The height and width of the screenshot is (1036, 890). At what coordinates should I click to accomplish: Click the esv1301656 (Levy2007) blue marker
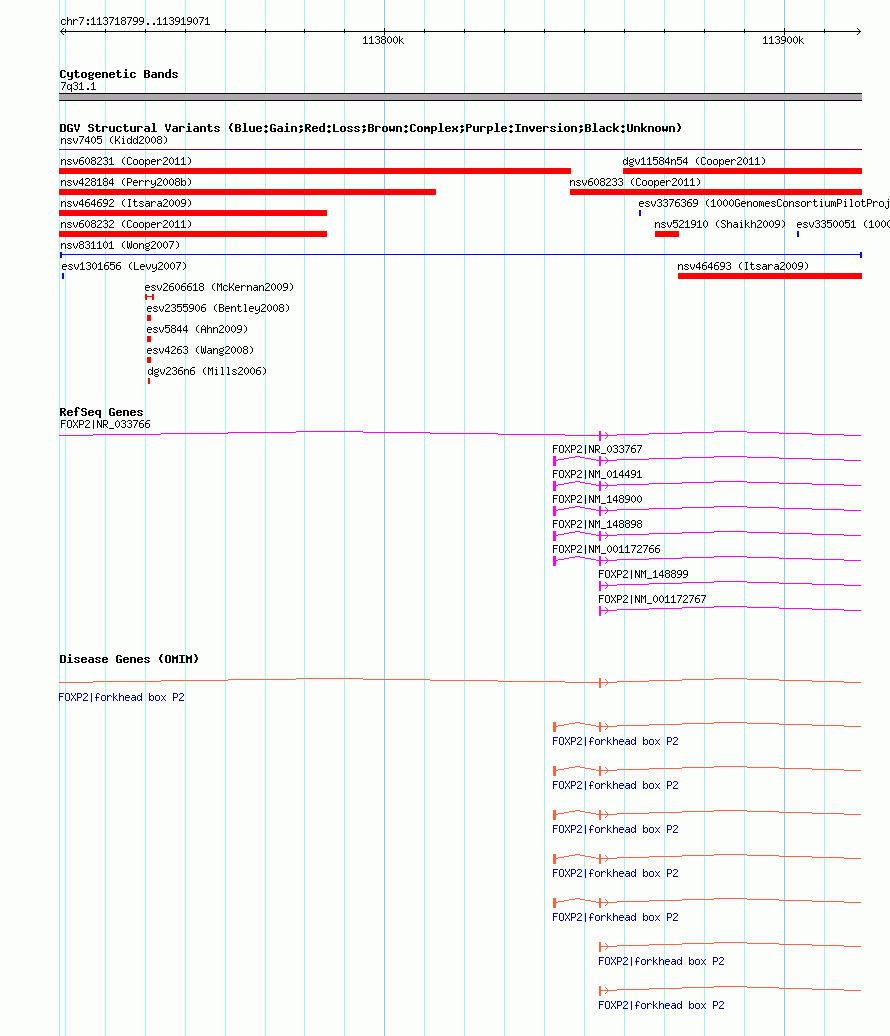point(63,276)
